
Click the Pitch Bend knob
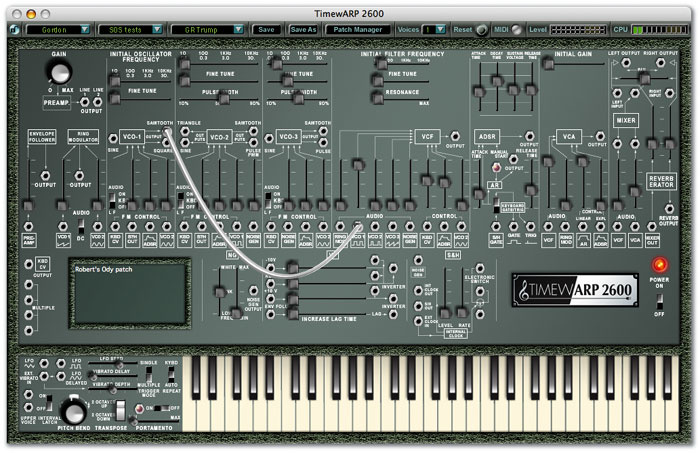(x=71, y=411)
